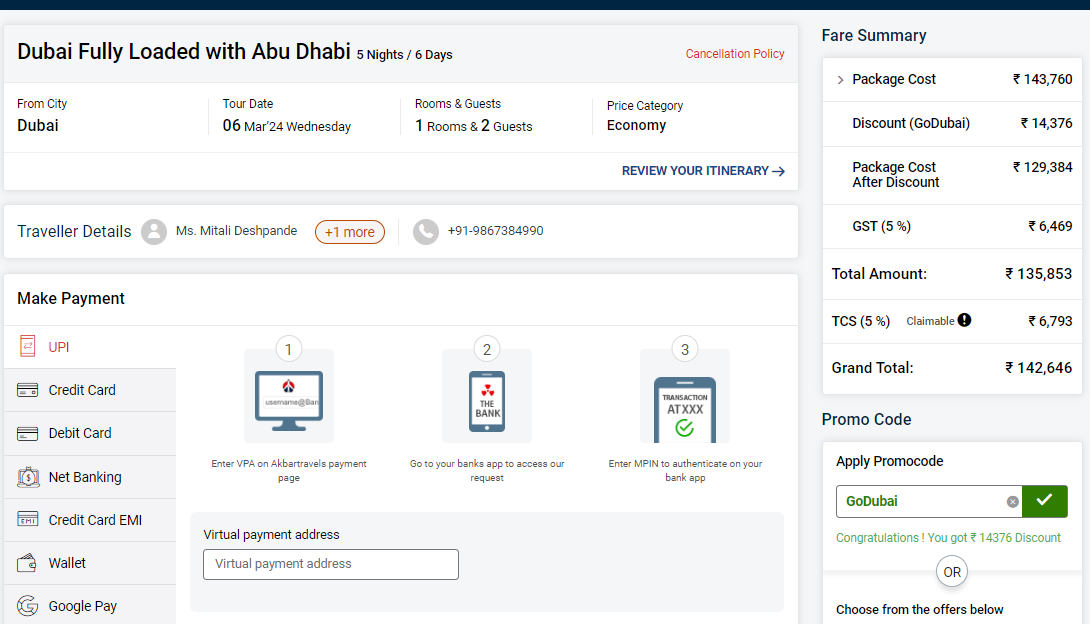Expand the Package Cost breakdown
This screenshot has width=1090, height=624.
(840, 80)
